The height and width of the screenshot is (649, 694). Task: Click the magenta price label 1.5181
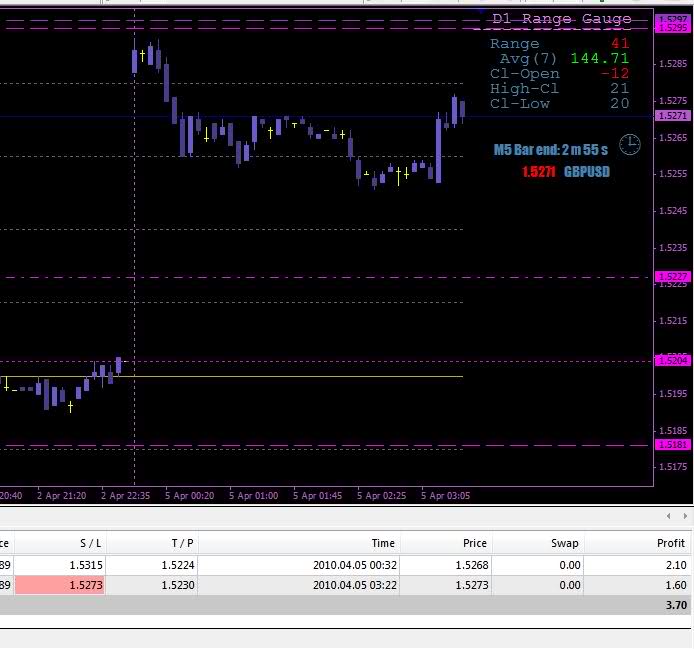[x=673, y=444]
